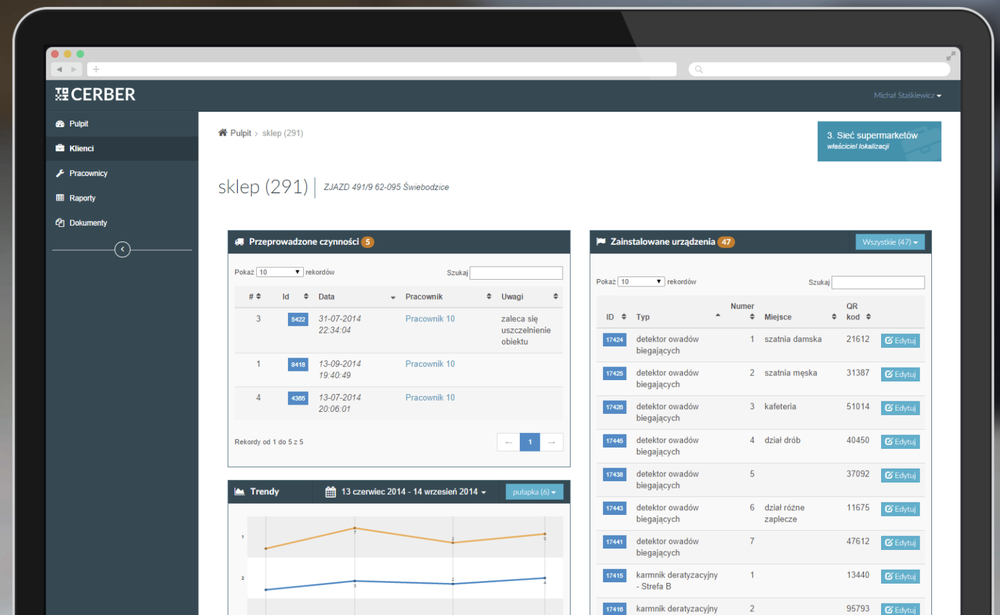
Task: Open activity badge 8418
Action: pyautogui.click(x=298, y=364)
